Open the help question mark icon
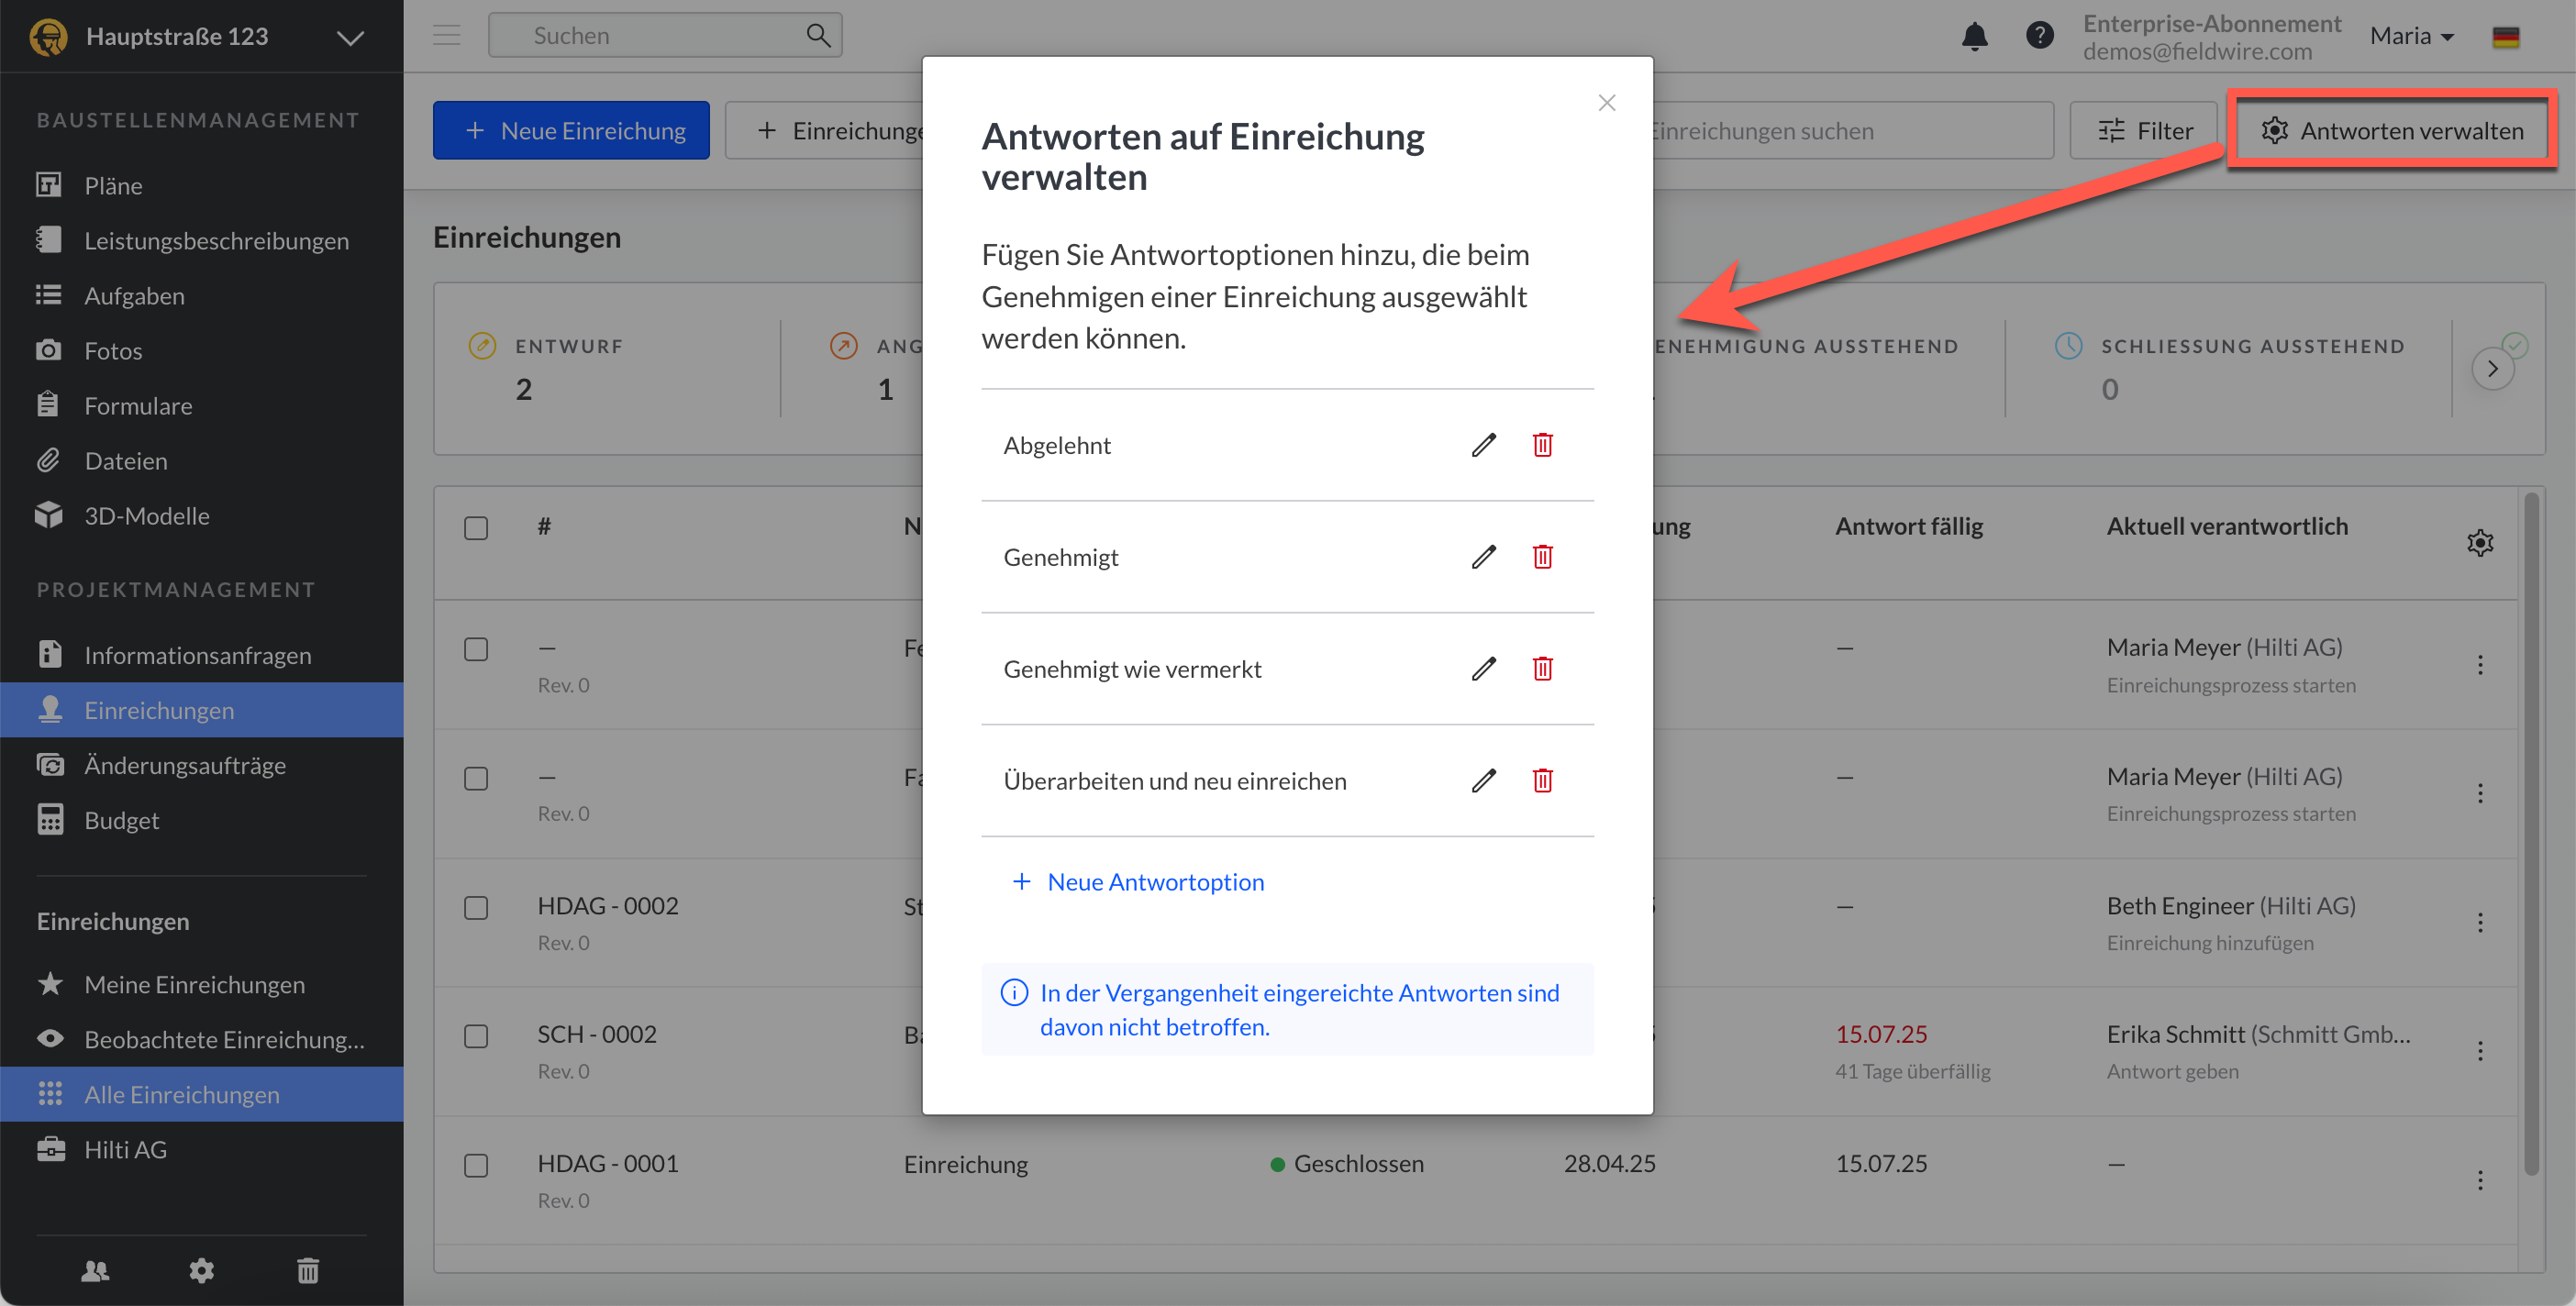The width and height of the screenshot is (2576, 1306). [x=2039, y=36]
